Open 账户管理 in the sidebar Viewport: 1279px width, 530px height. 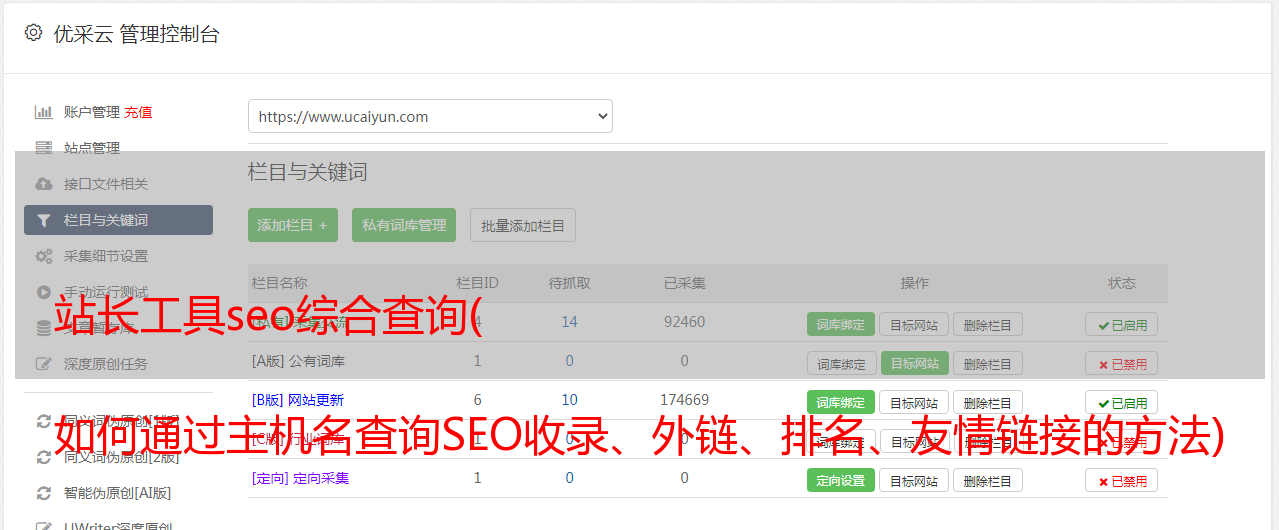point(92,112)
